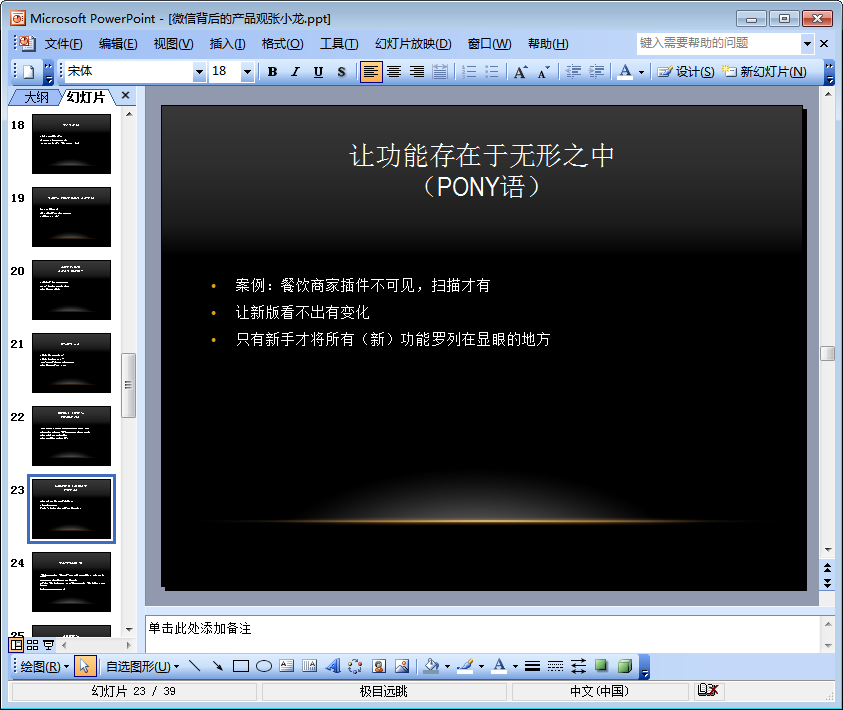This screenshot has width=843, height=710.
Task: Select the Rectangle shape tool
Action: click(x=241, y=666)
